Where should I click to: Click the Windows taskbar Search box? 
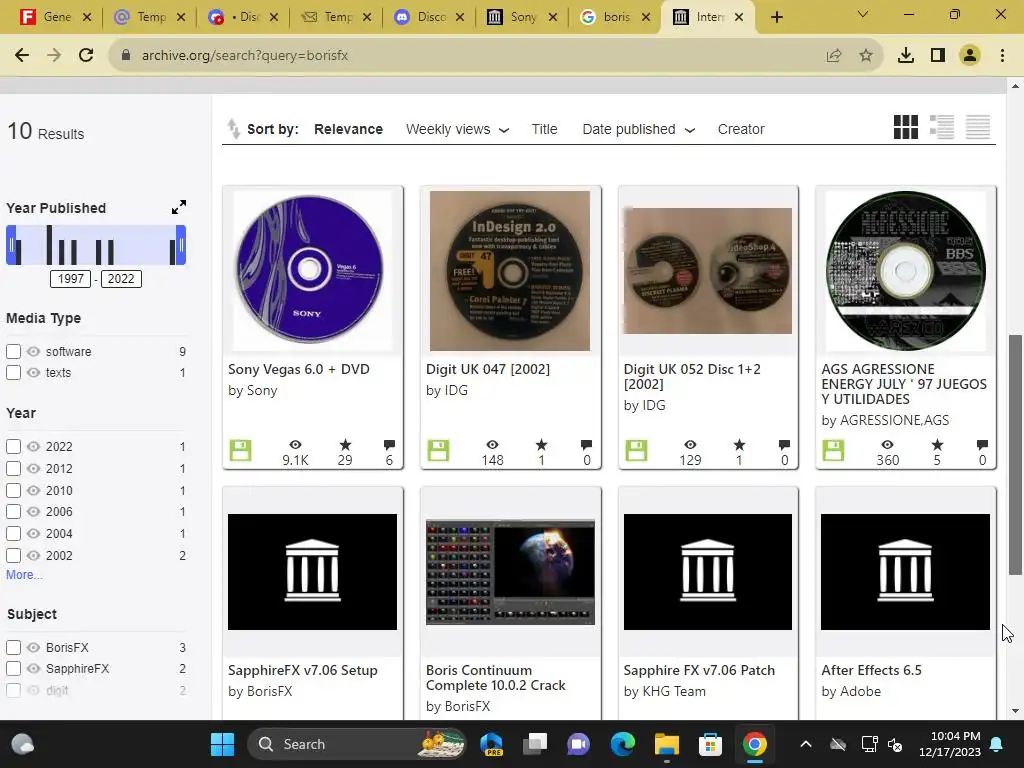click(357, 744)
